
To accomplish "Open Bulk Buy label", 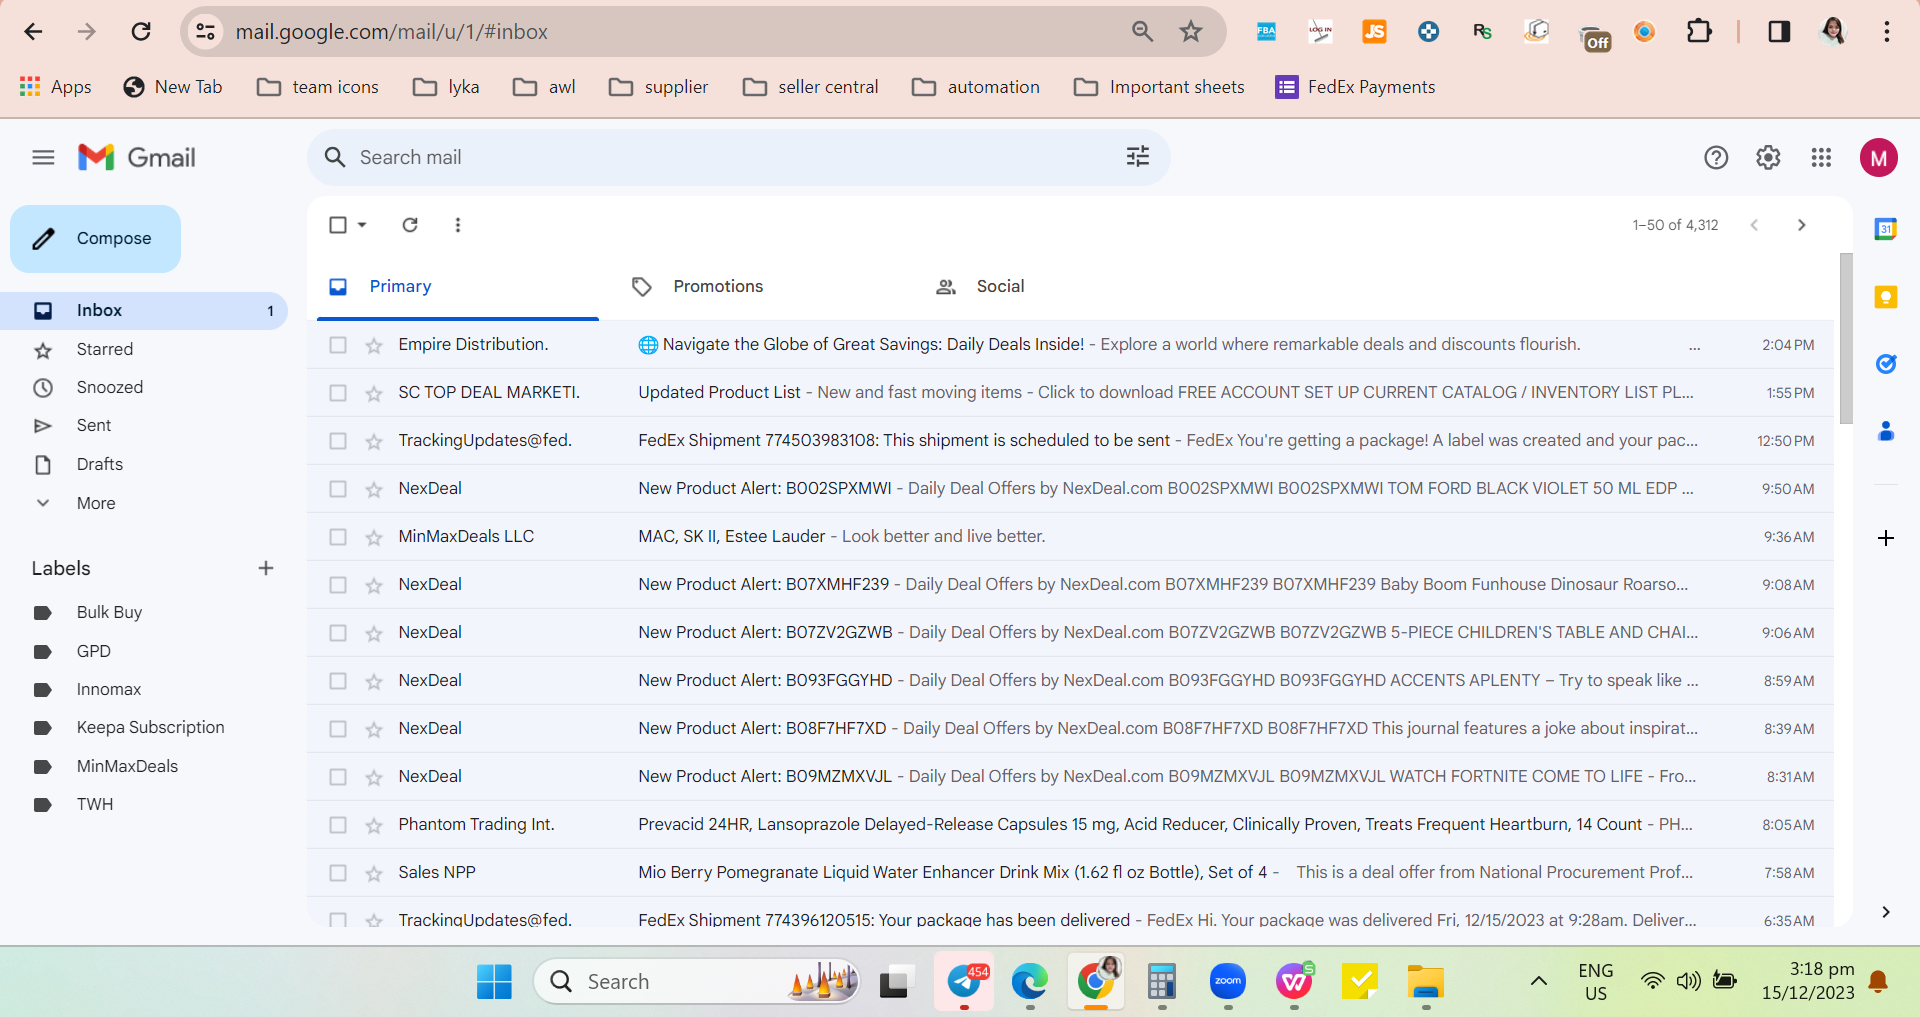I will click(144, 612).
